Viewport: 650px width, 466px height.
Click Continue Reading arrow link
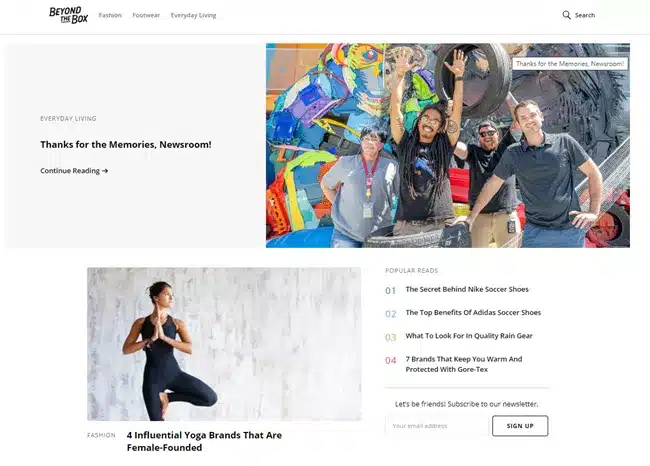[x=74, y=171]
